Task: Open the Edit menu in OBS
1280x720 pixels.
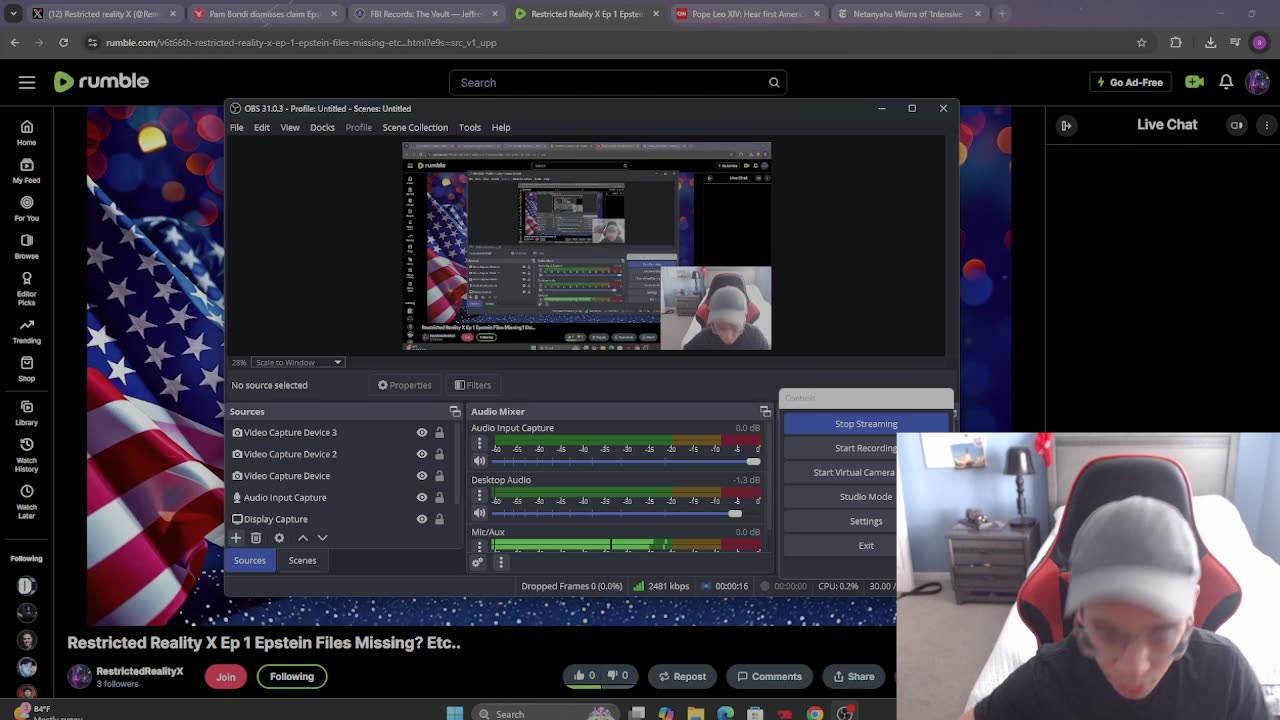Action: [x=262, y=128]
